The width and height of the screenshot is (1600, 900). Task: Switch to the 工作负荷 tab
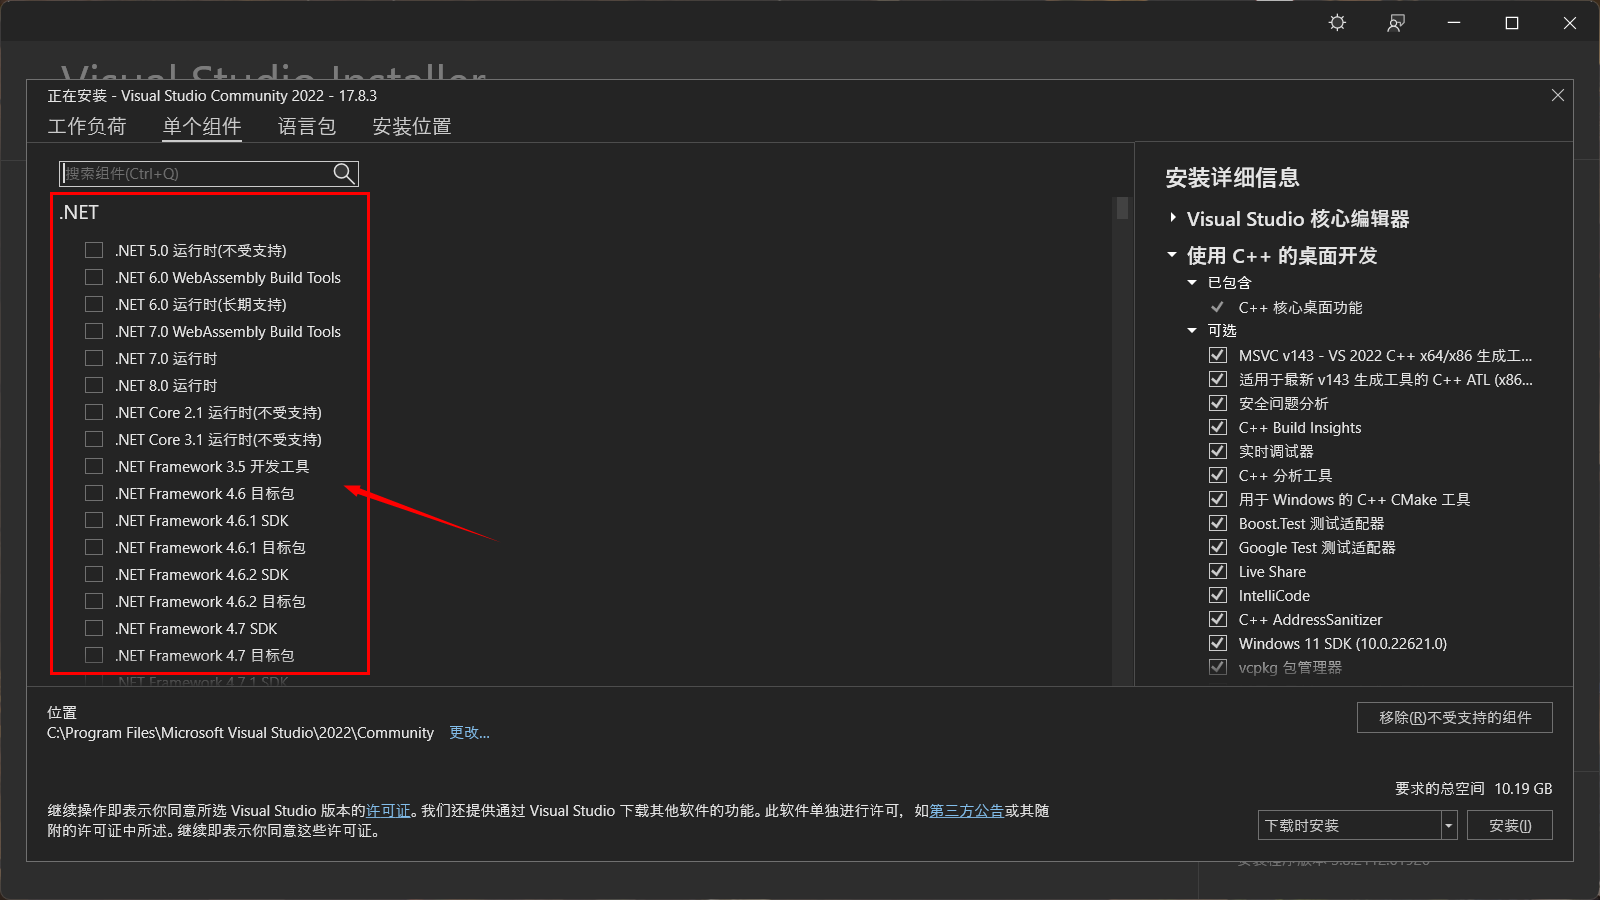click(87, 126)
